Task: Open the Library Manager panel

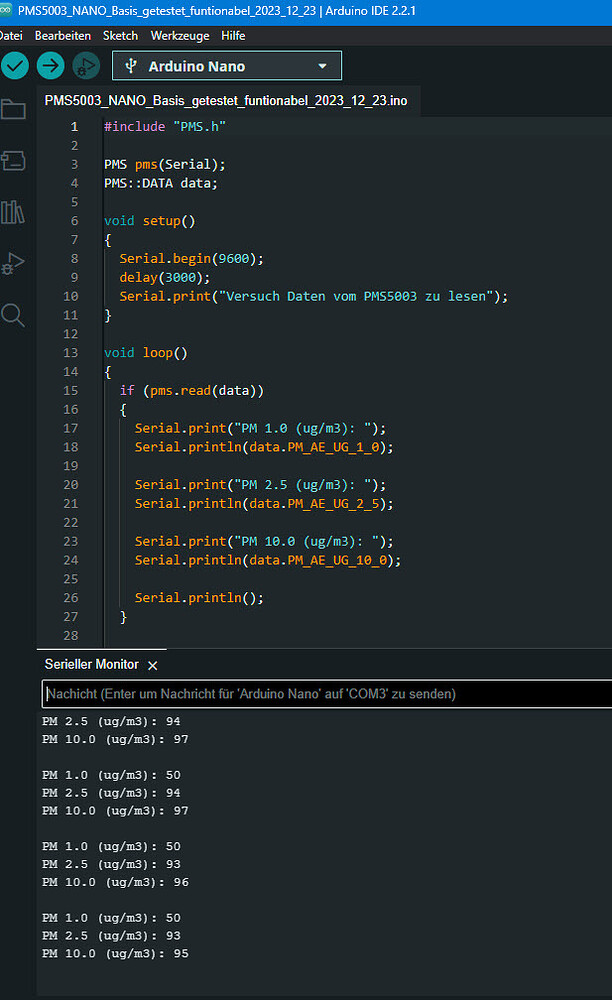Action: (x=13, y=212)
